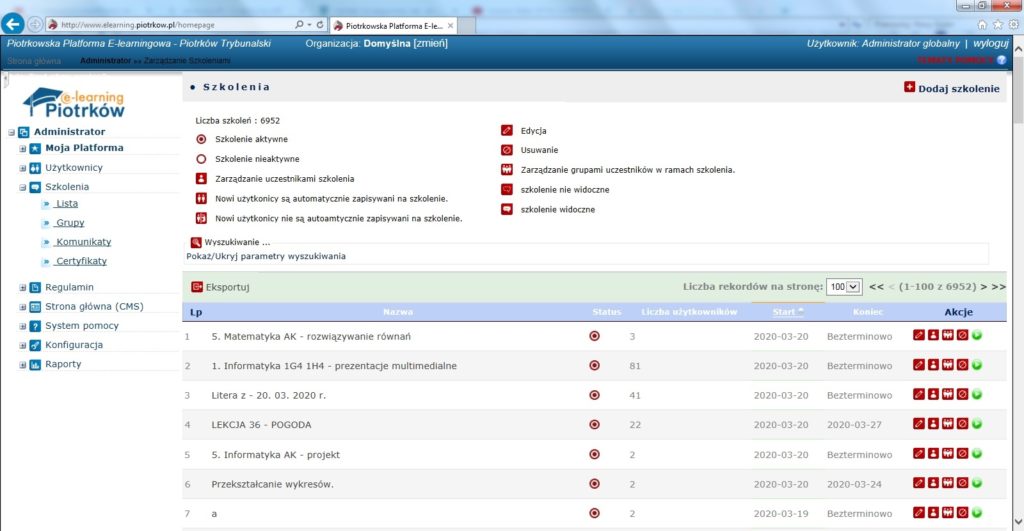Viewport: 1024px width, 531px height.
Task: Click the red plus icon by Dodaj szkolenie
Action: pos(909,88)
